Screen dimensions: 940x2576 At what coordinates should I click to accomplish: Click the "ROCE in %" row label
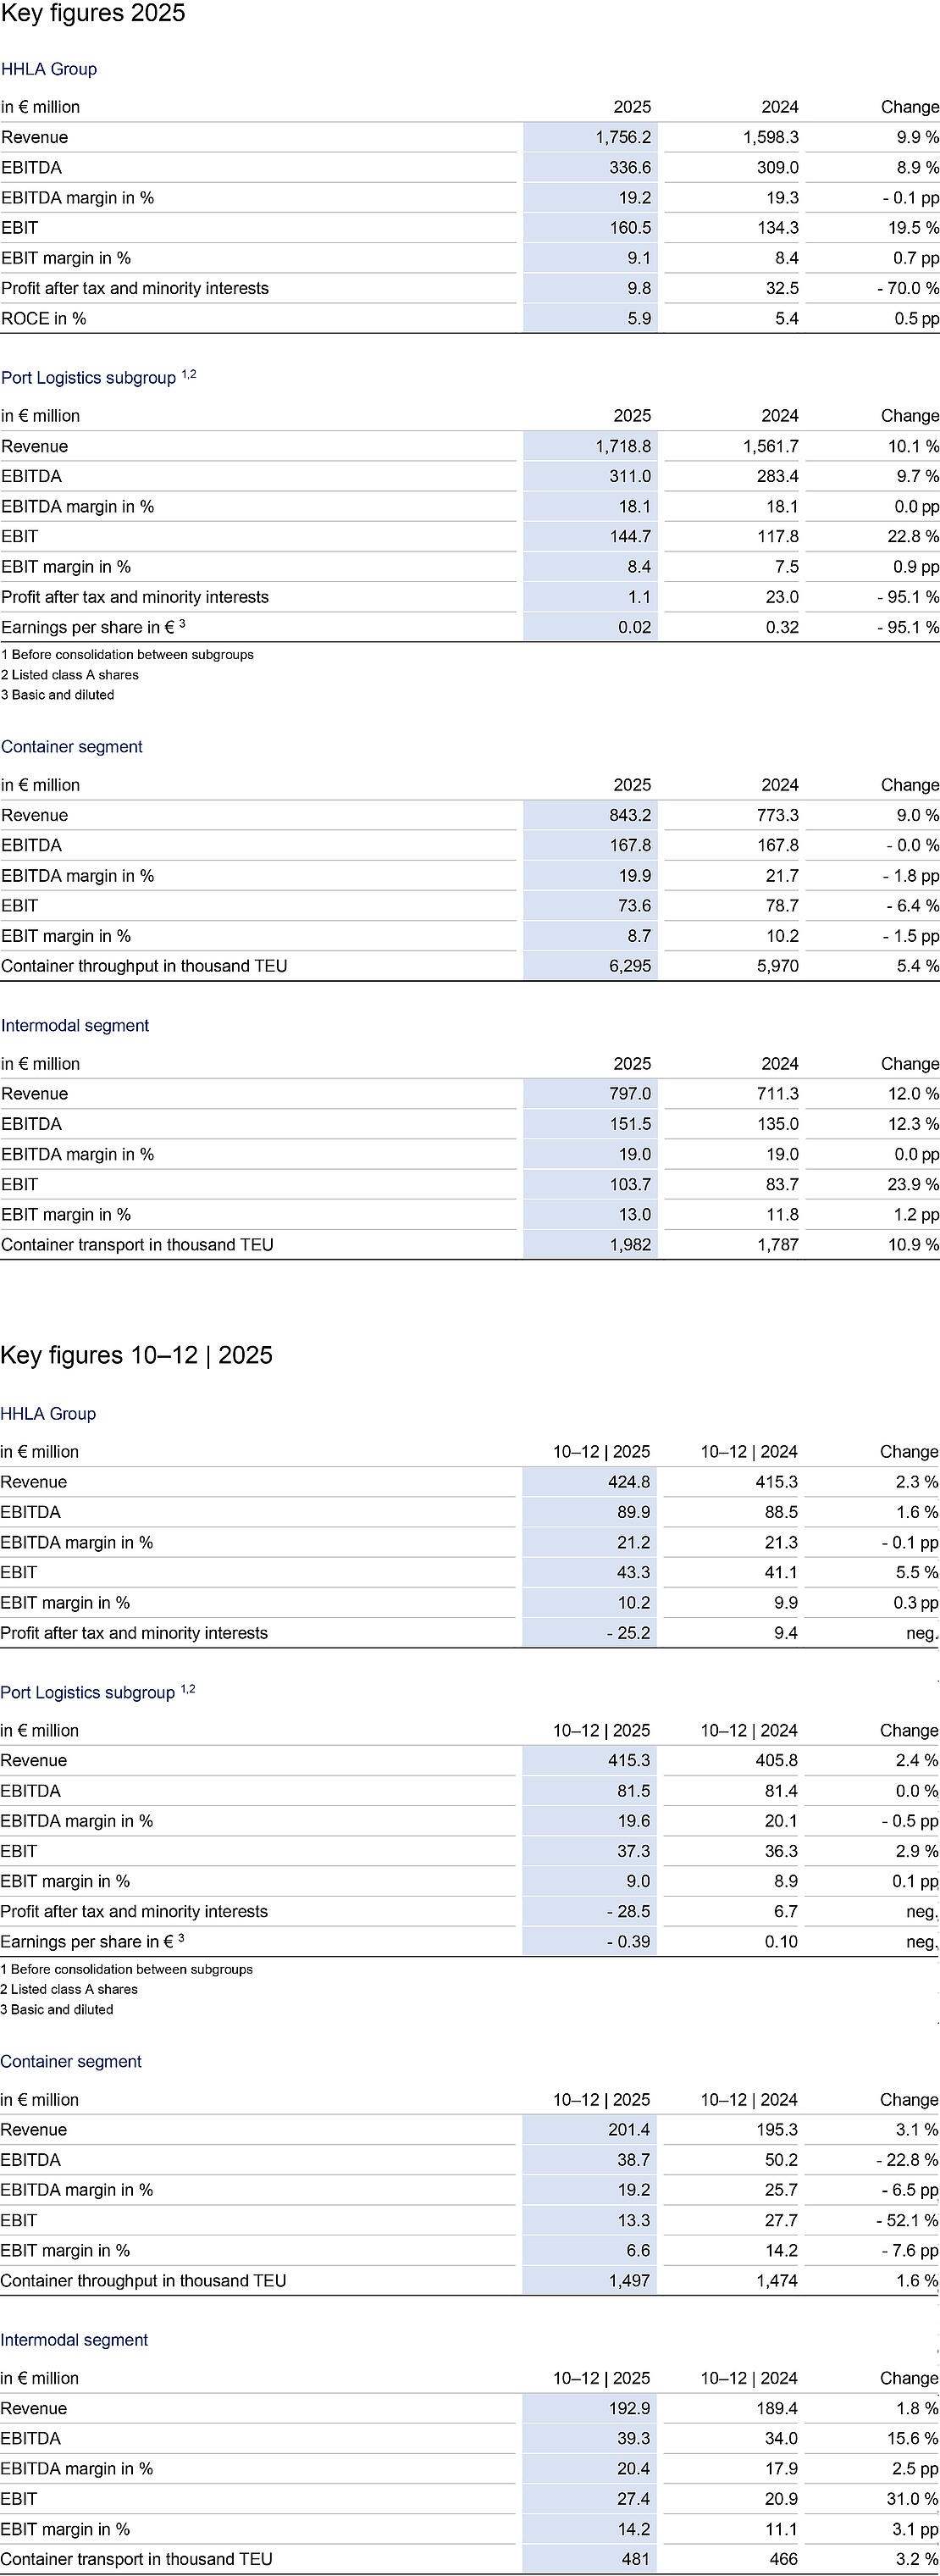44,318
